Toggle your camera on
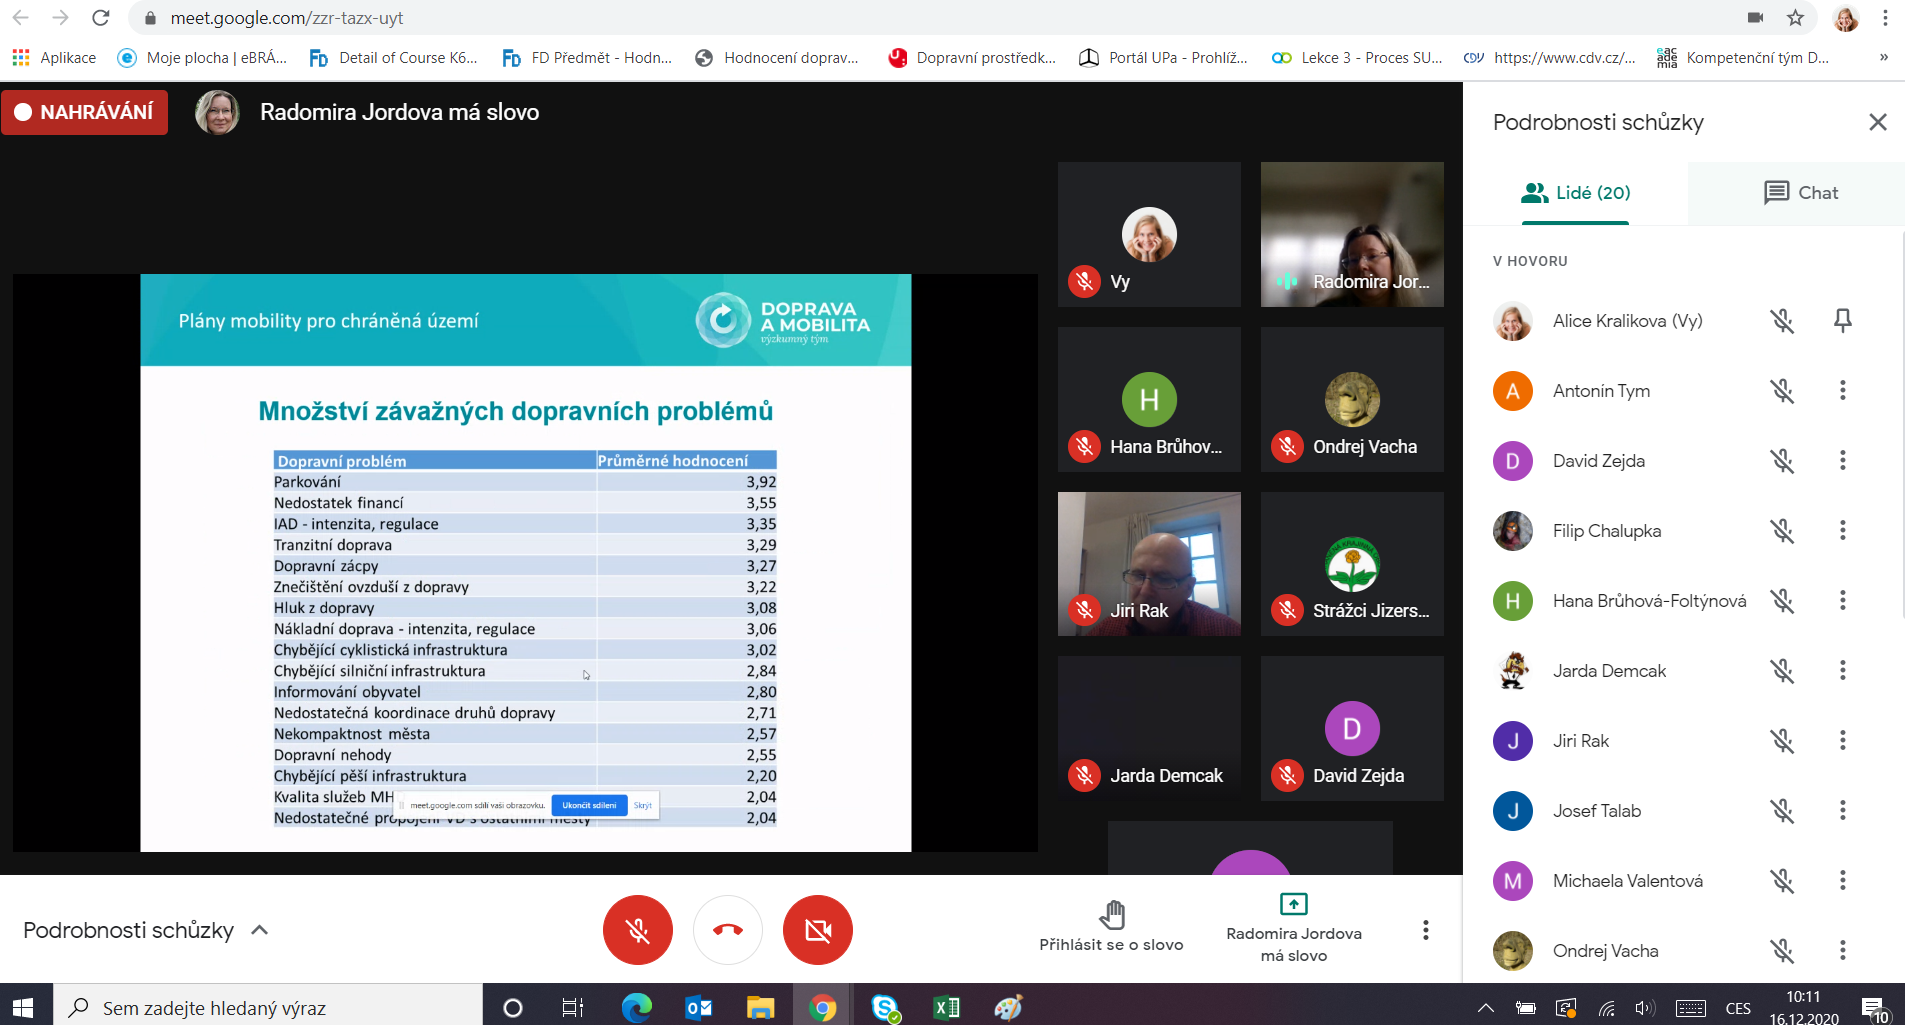Screen dimensions: 1905x1025 point(817,930)
